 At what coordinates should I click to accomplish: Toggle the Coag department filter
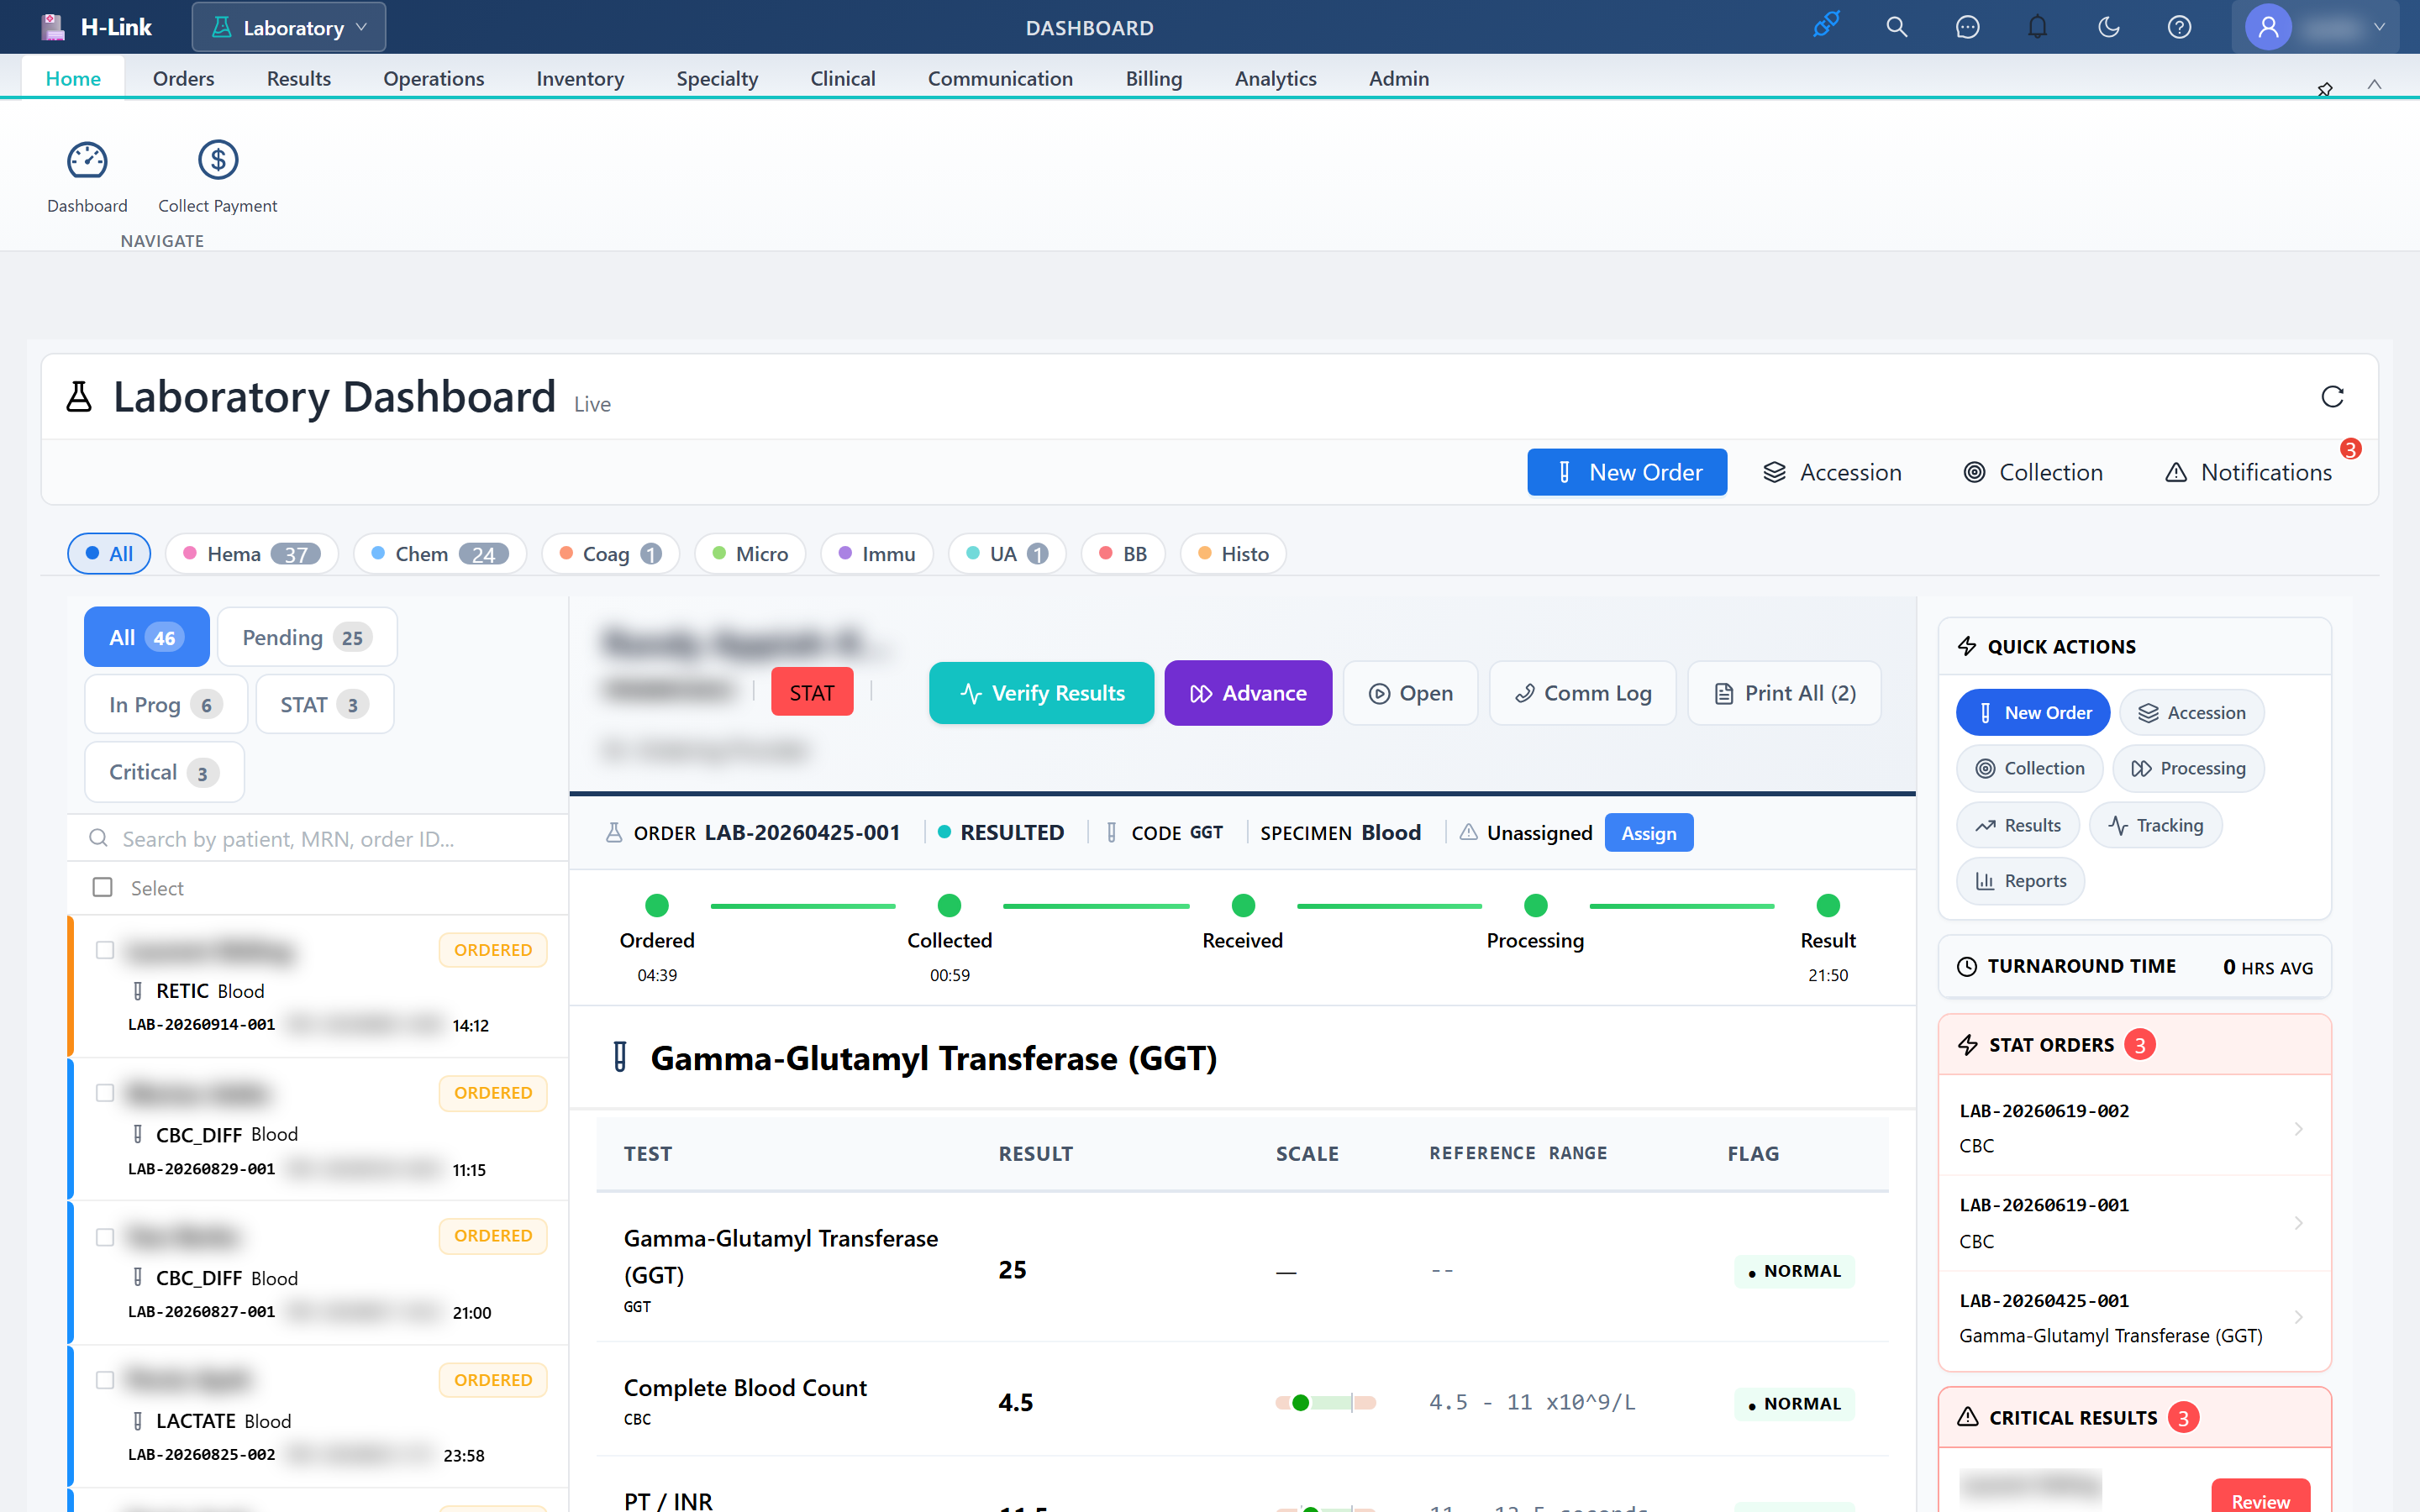point(610,554)
